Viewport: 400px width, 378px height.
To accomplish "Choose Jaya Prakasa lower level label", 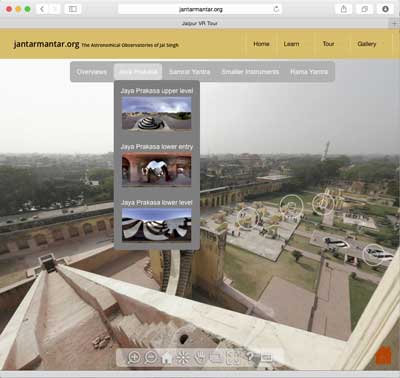I will tap(157, 203).
